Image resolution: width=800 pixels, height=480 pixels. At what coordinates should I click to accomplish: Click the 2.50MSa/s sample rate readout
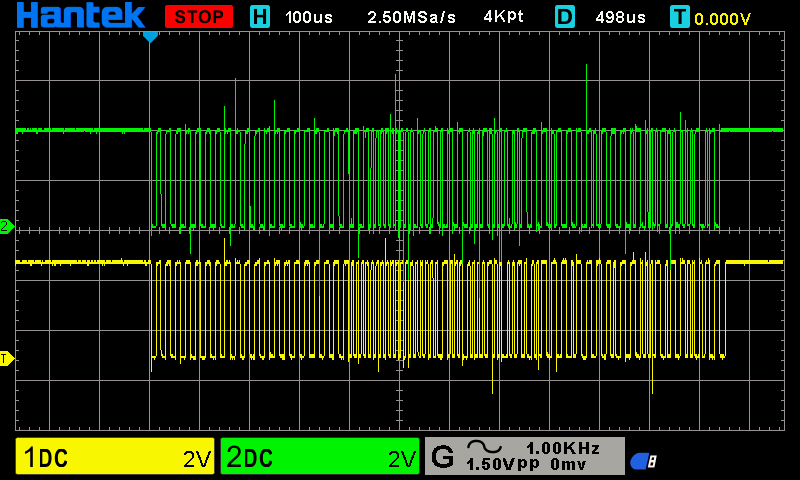point(411,17)
